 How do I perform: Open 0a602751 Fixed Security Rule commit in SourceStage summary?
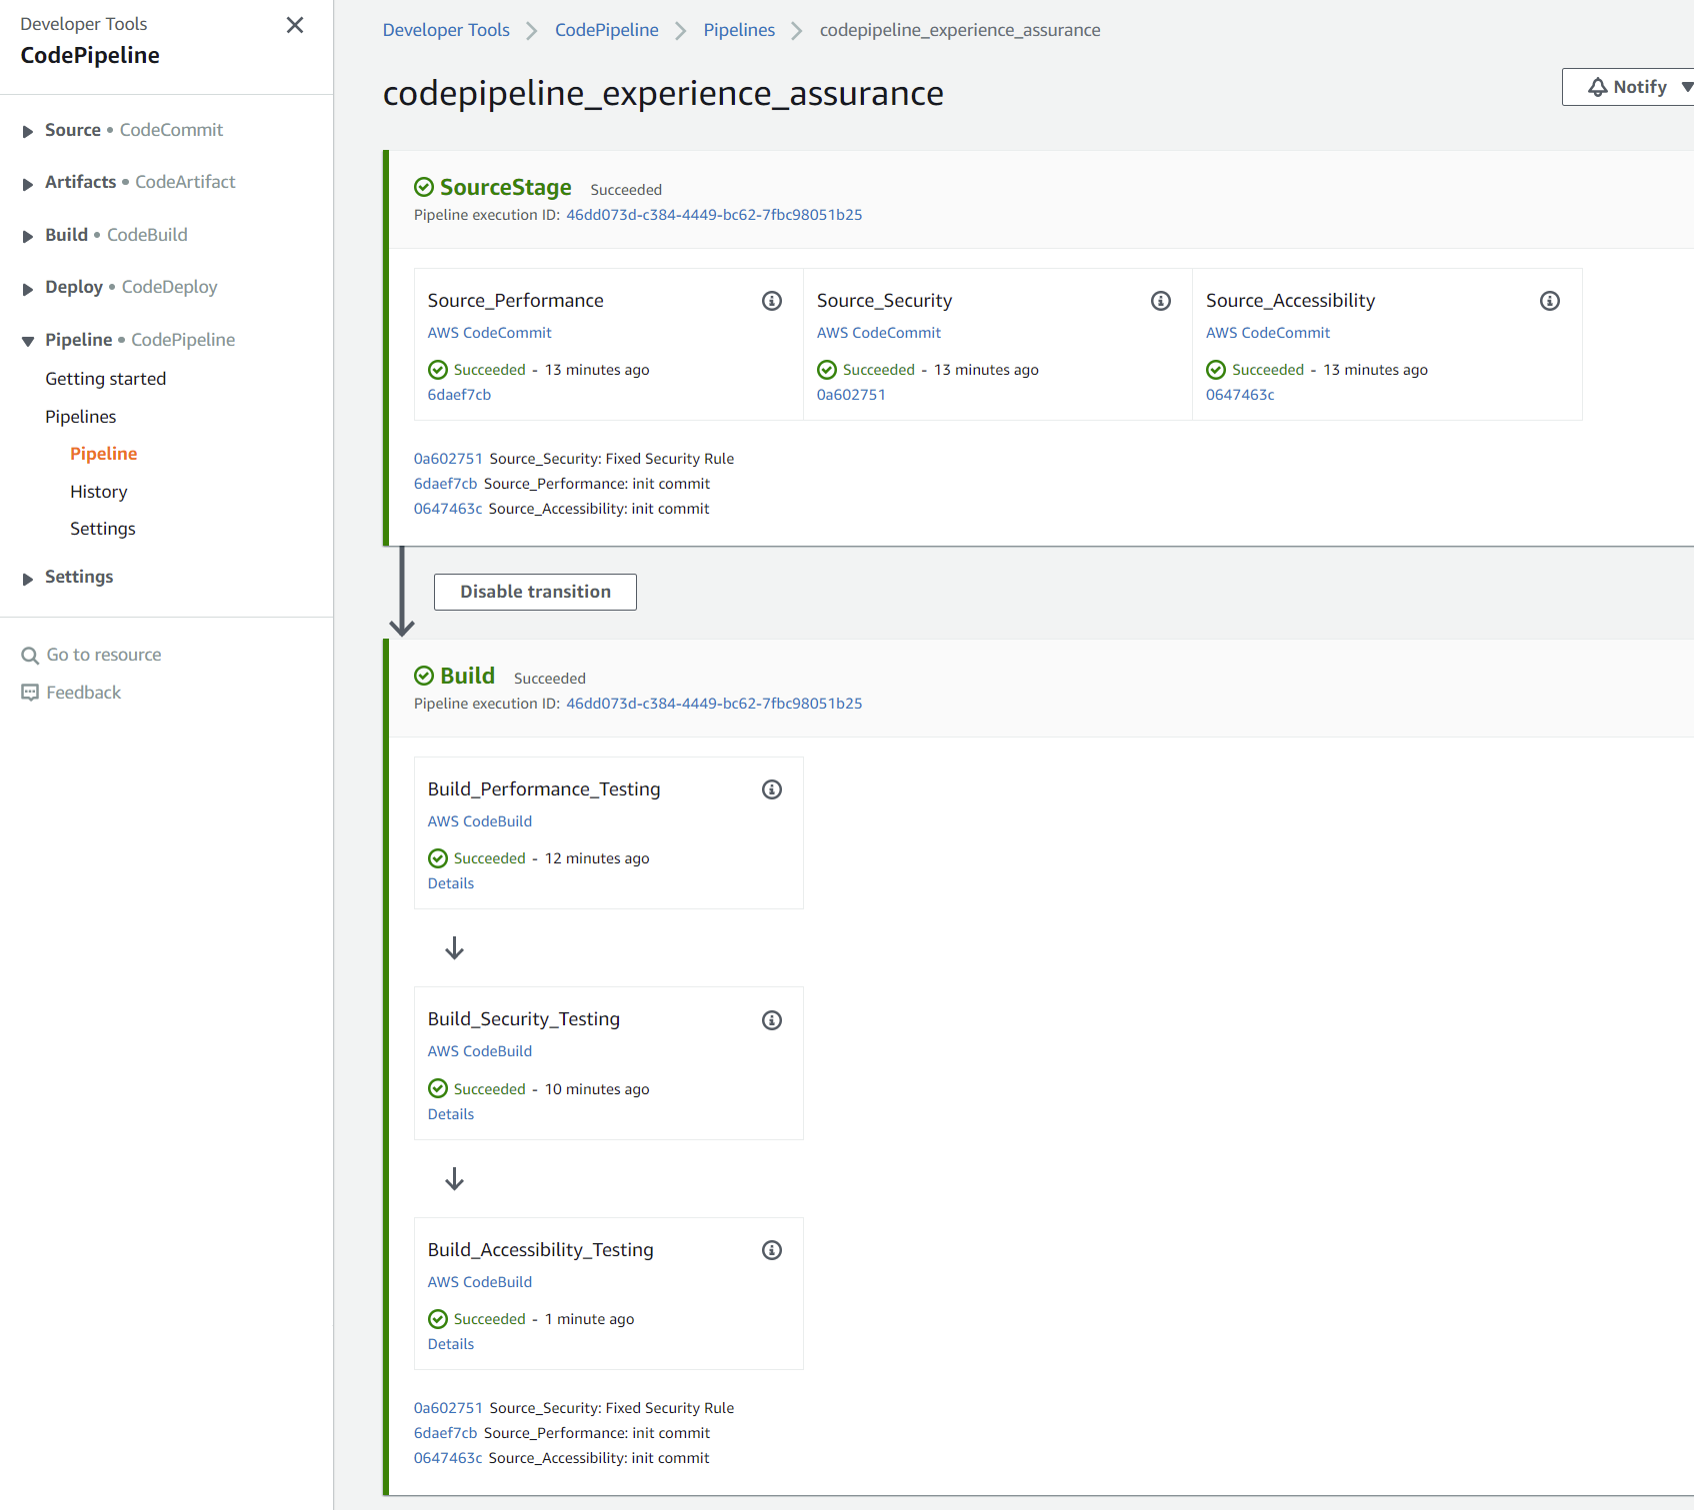click(448, 459)
